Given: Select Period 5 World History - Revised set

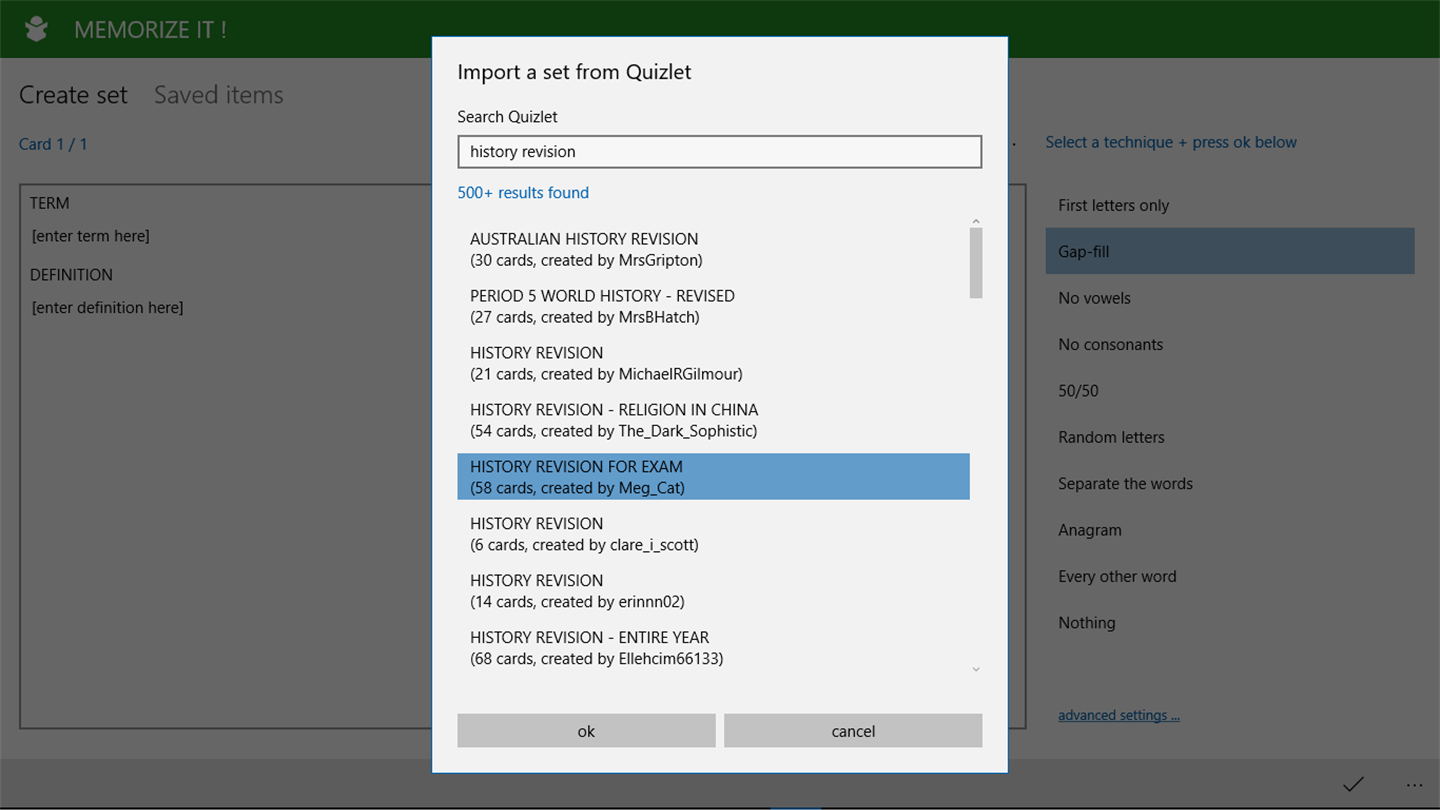Looking at the screenshot, I should 714,307.
